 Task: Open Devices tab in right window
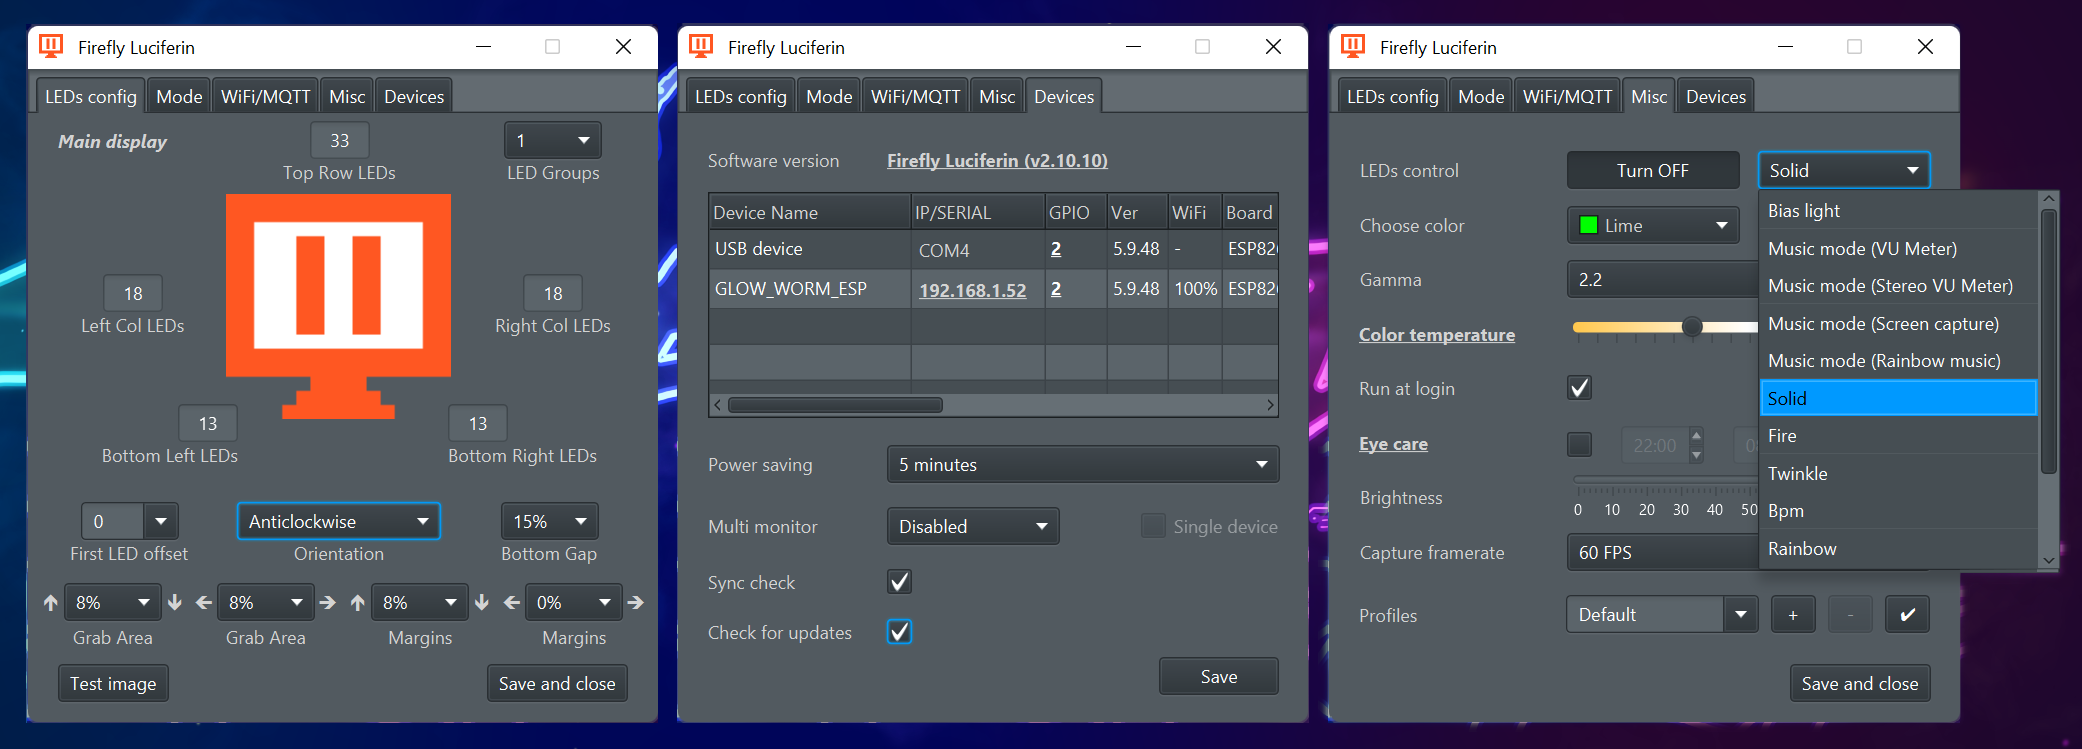1716,96
